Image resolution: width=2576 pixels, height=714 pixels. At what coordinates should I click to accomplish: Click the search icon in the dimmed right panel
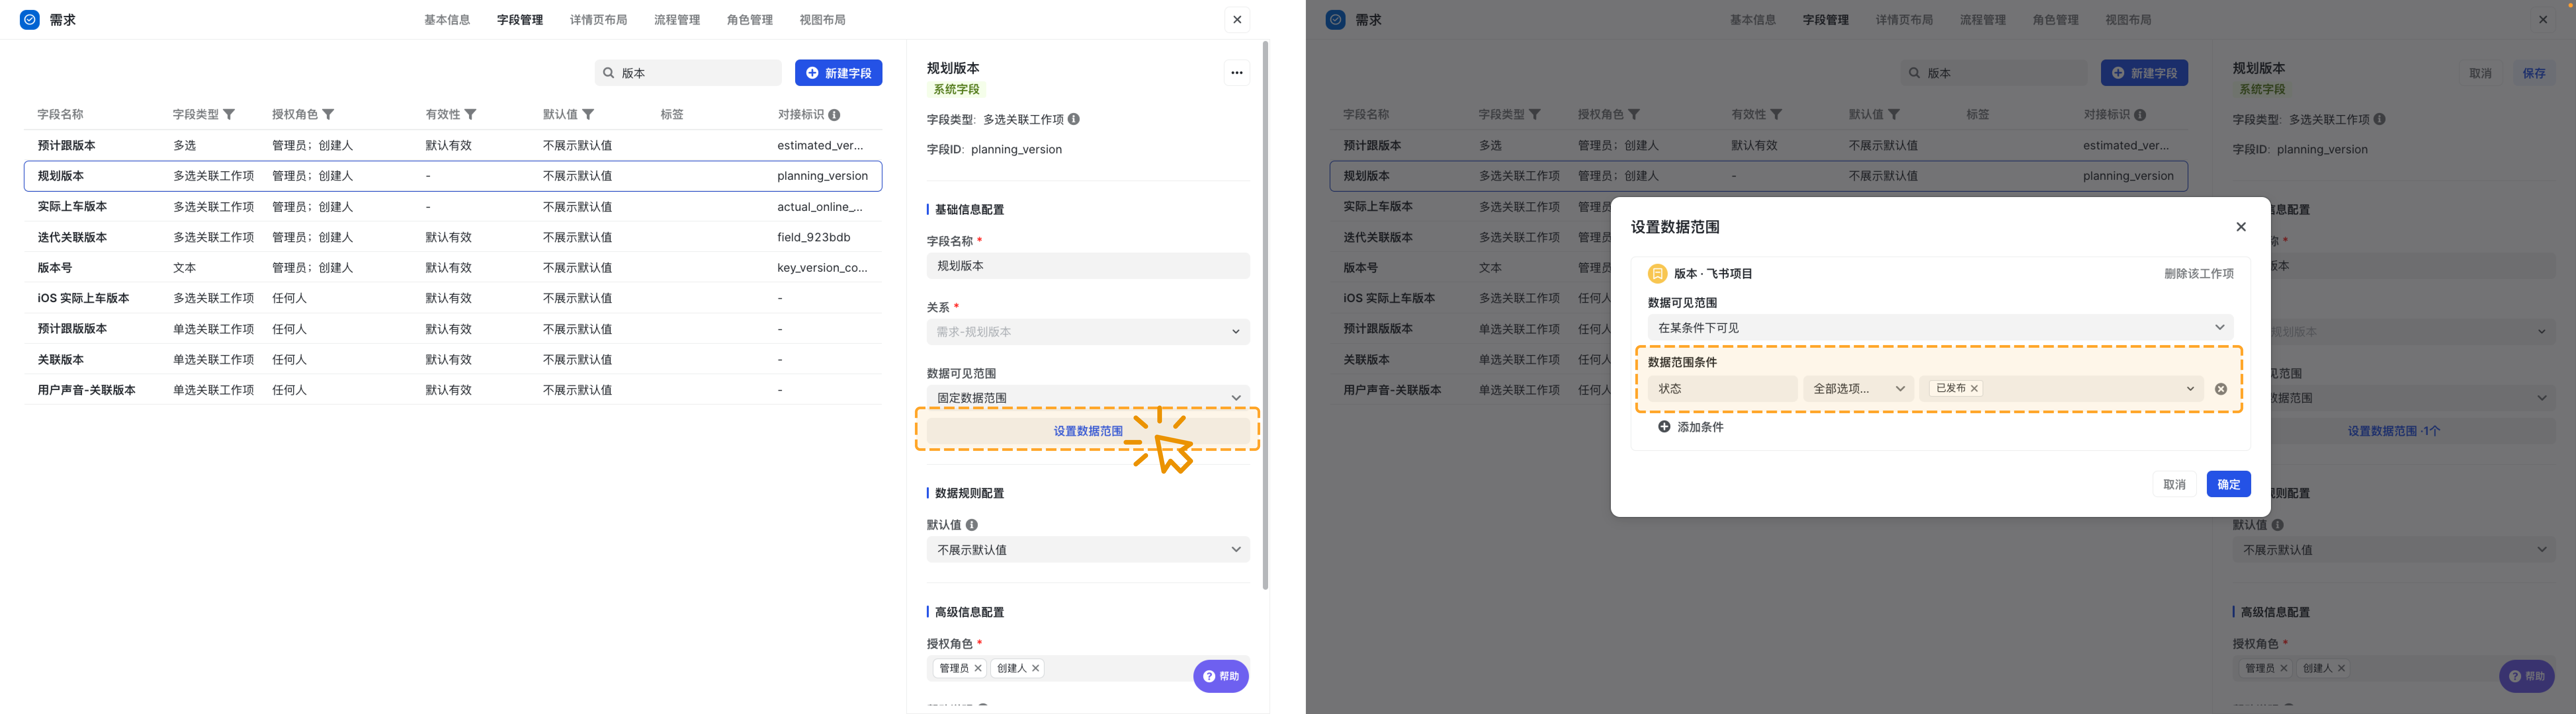pyautogui.click(x=1914, y=73)
